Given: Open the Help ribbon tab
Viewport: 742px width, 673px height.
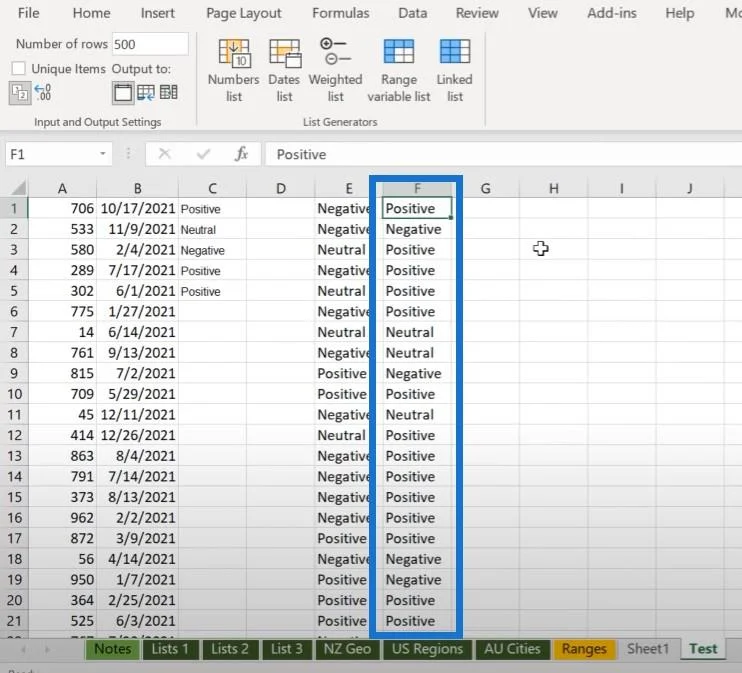Looking at the screenshot, I should click(x=680, y=13).
